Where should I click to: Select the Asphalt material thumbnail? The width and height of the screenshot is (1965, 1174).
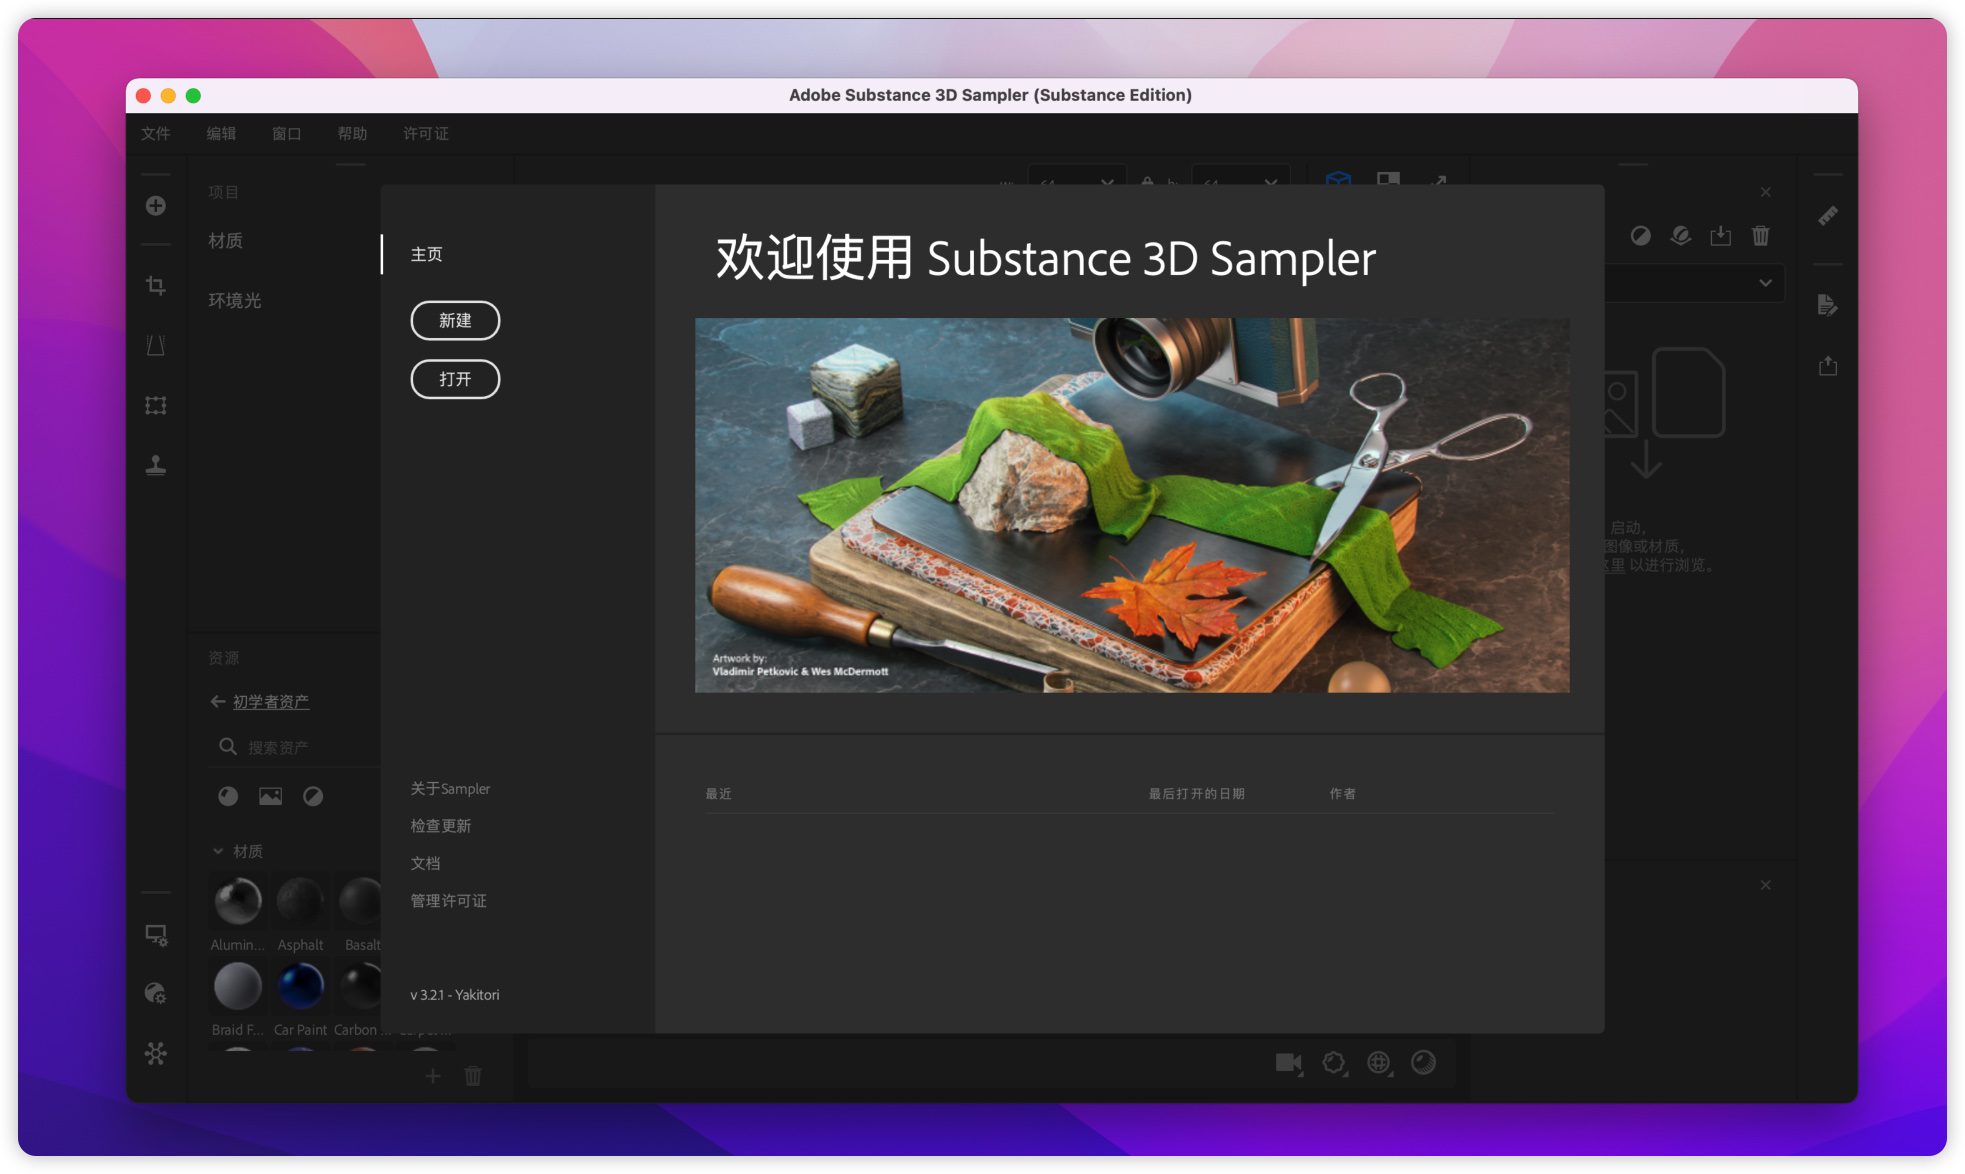coord(300,900)
